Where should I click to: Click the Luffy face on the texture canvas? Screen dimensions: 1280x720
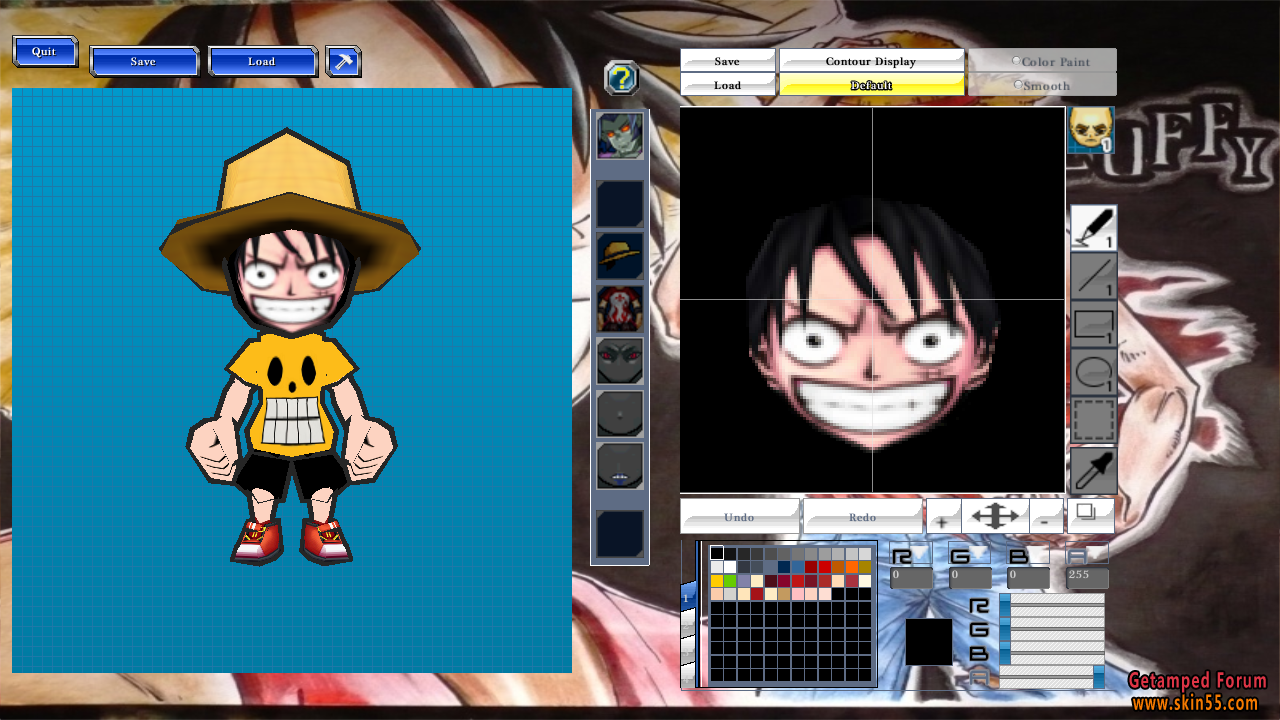tap(872, 323)
